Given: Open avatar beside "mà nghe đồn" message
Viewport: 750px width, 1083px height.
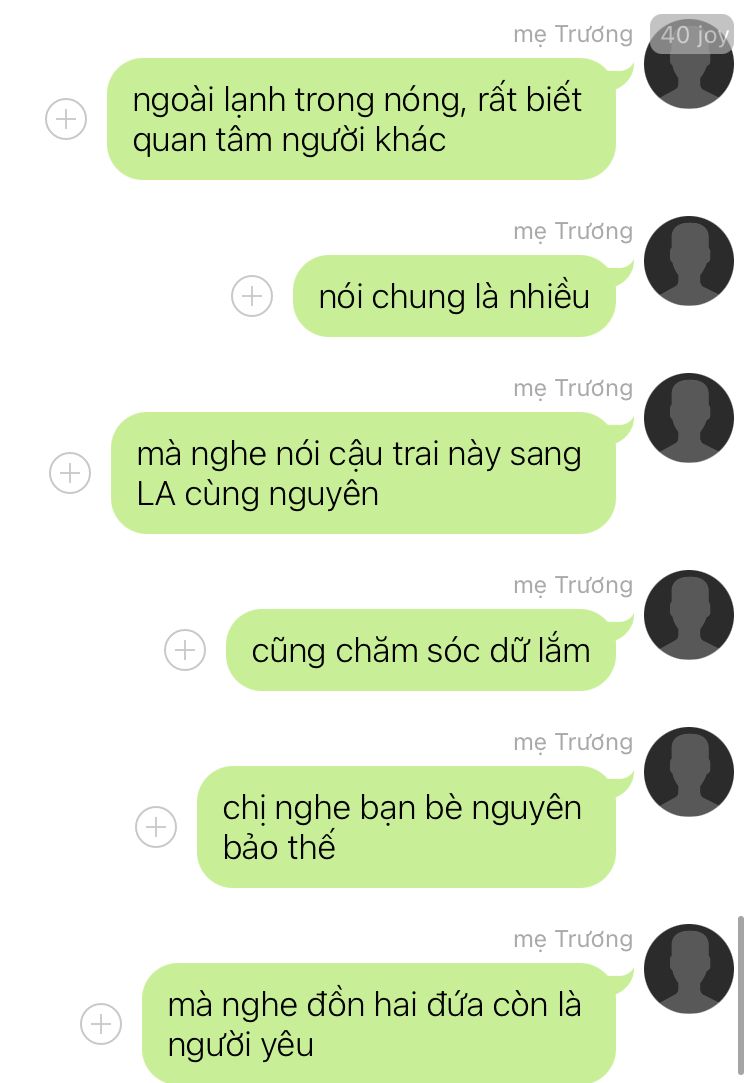Looking at the screenshot, I should pos(689,968).
